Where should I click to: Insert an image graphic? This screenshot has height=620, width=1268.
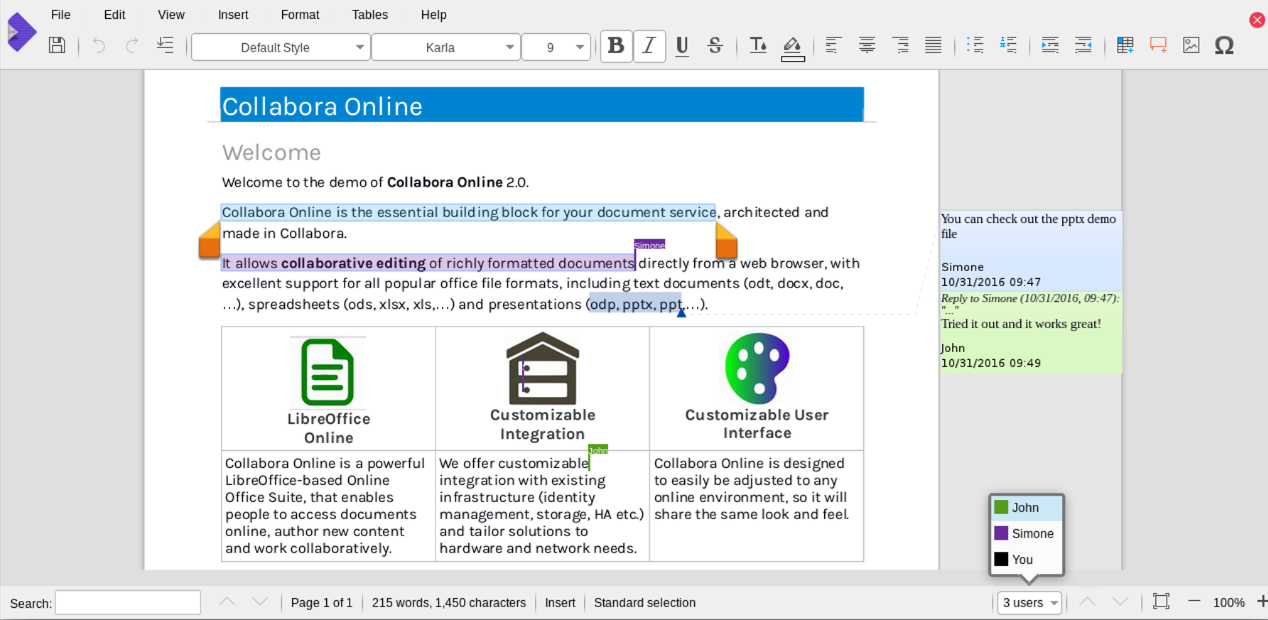click(1191, 45)
